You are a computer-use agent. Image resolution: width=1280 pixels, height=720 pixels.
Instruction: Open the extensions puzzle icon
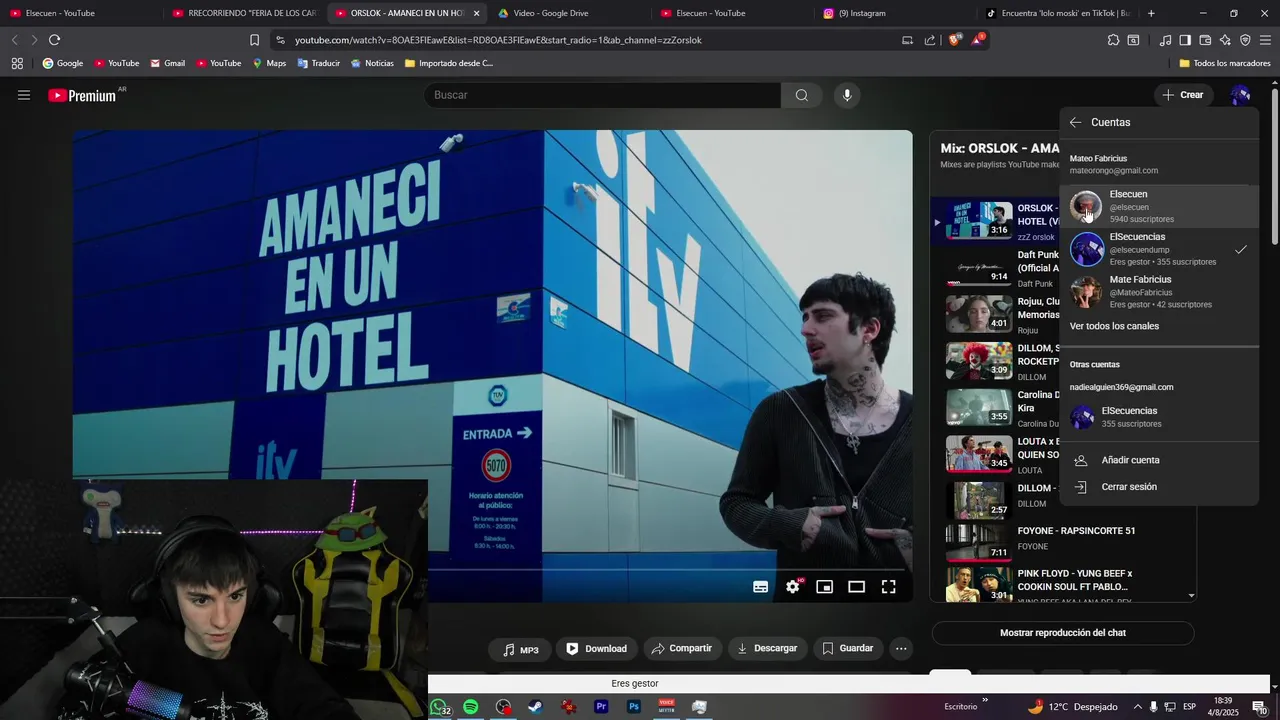point(1113,40)
